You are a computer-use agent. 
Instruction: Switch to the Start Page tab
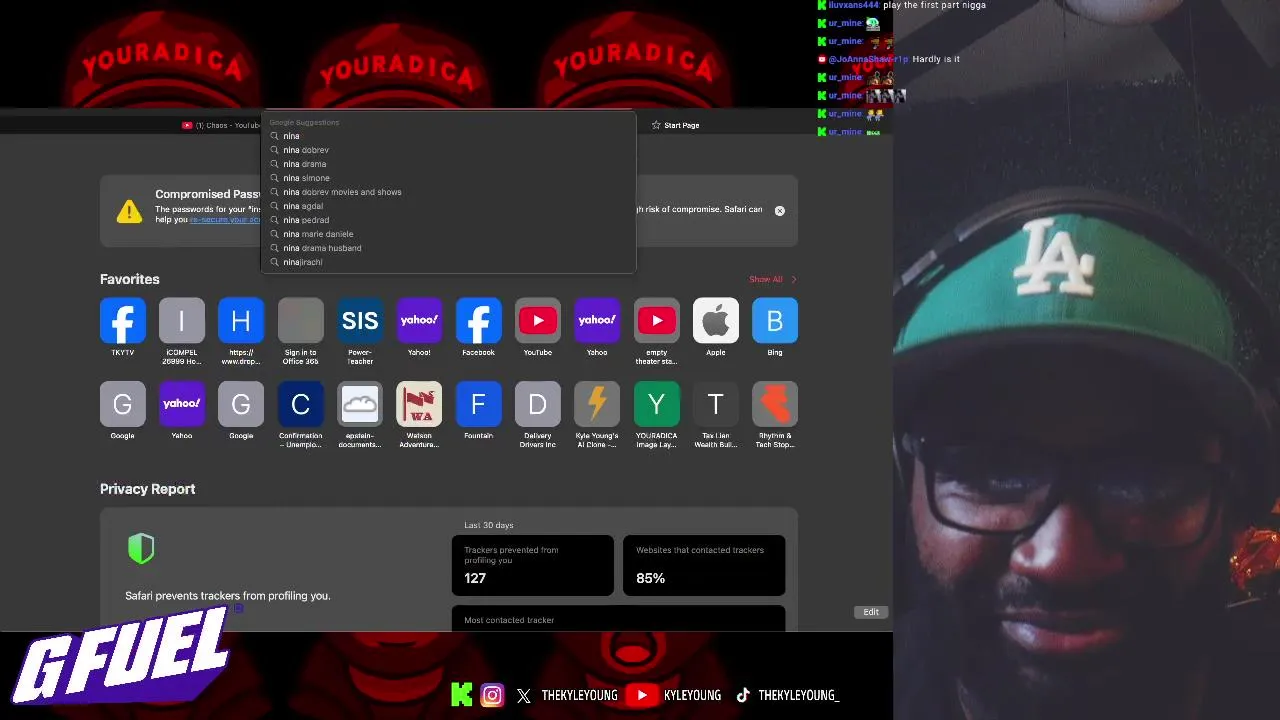676,125
